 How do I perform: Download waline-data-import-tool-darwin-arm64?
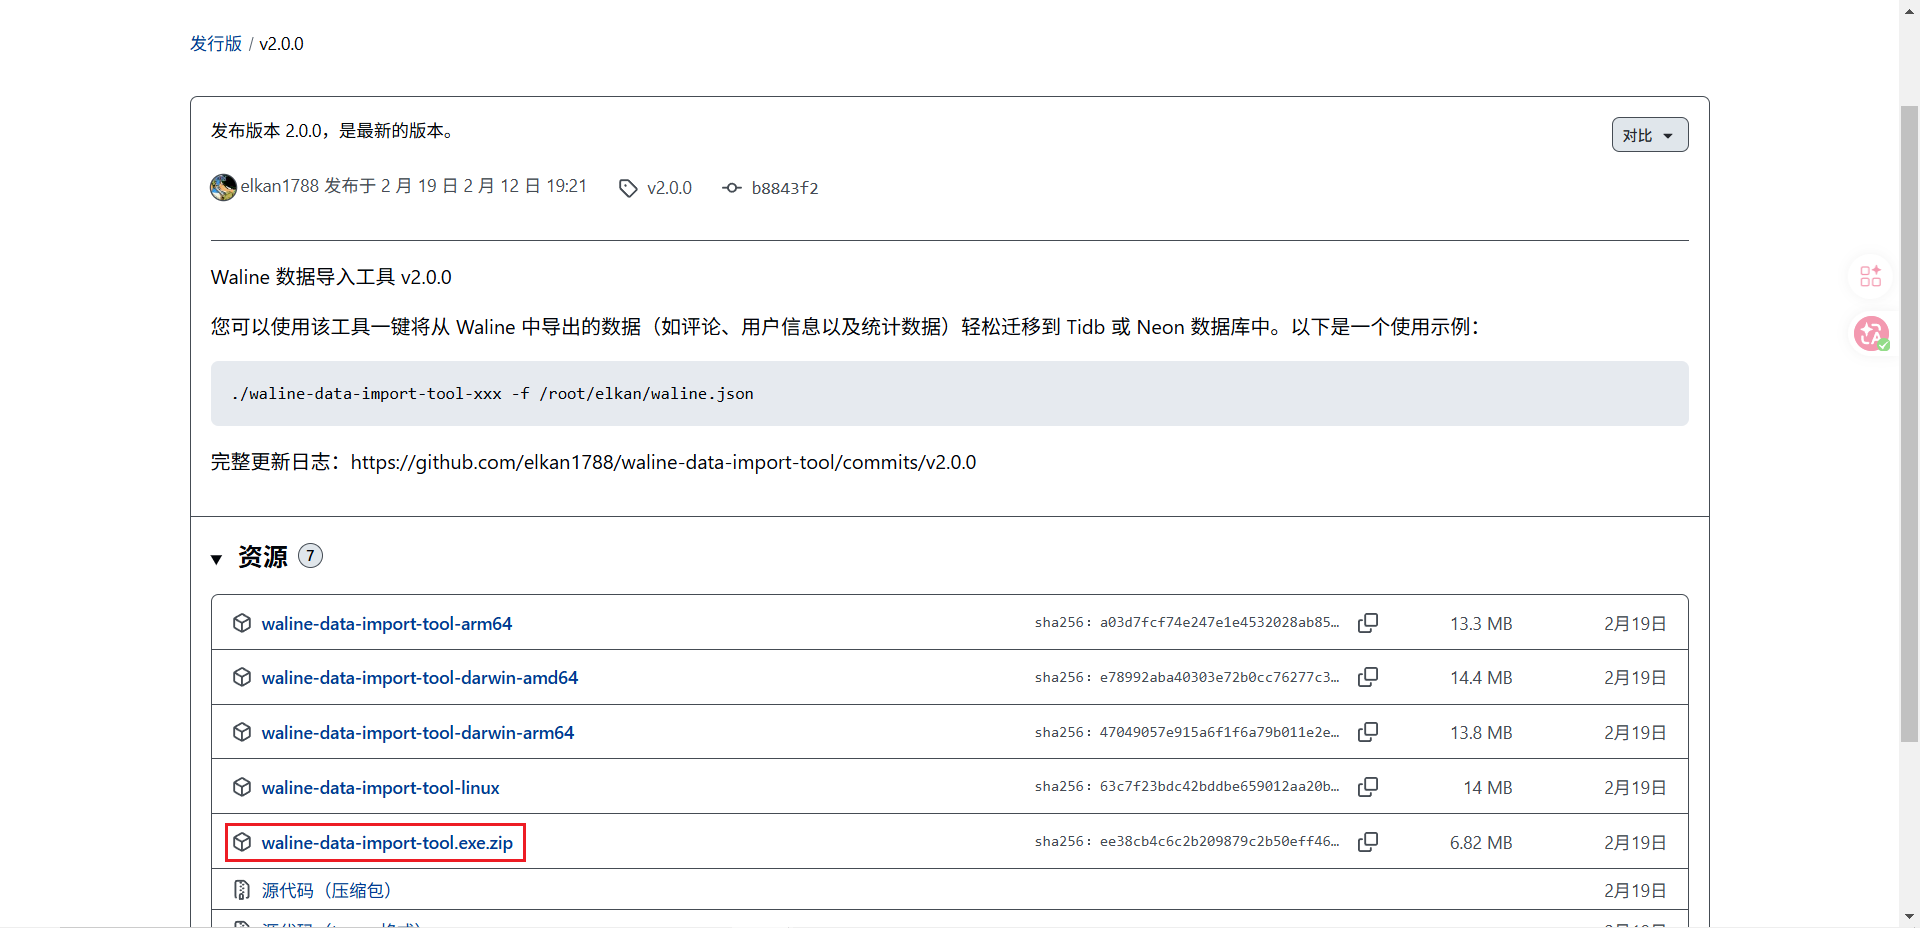pyautogui.click(x=418, y=732)
